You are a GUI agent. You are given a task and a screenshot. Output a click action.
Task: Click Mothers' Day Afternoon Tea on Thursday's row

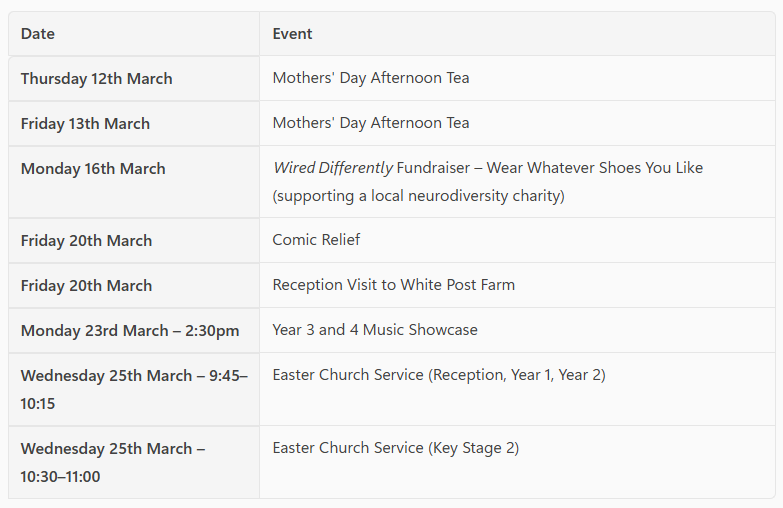[x=370, y=78]
